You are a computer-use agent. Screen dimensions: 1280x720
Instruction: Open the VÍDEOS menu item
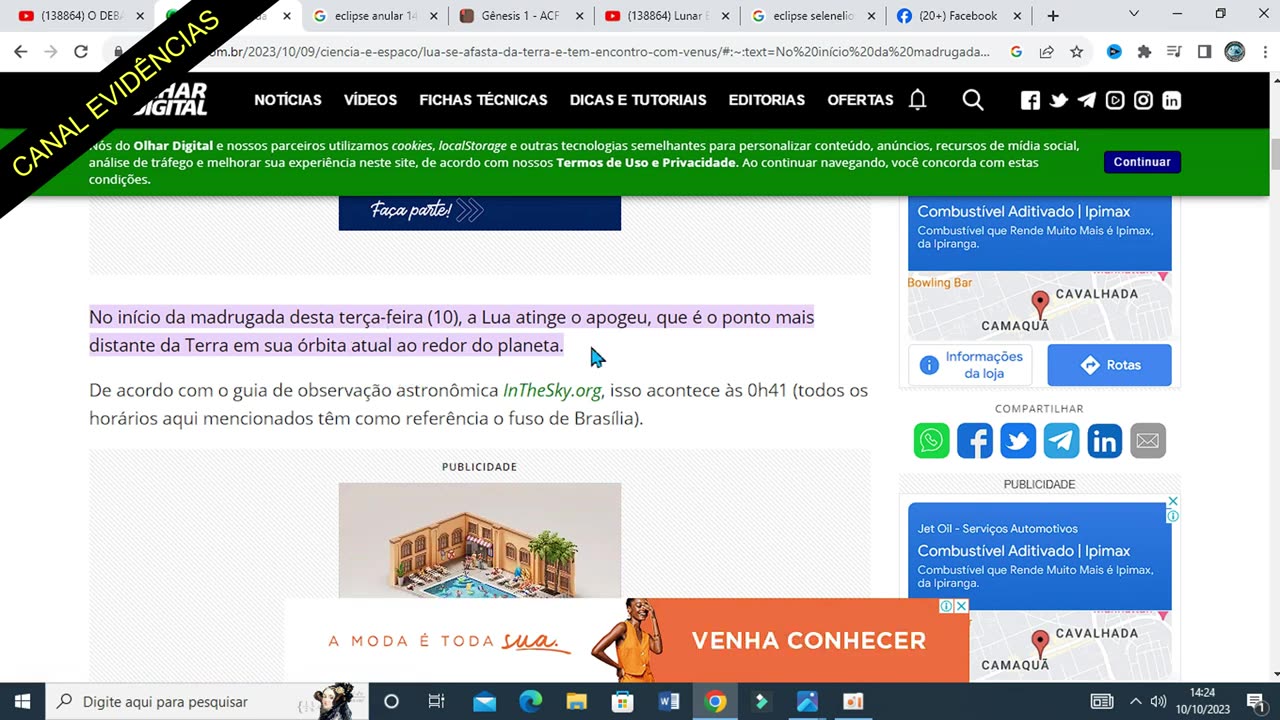pos(370,100)
